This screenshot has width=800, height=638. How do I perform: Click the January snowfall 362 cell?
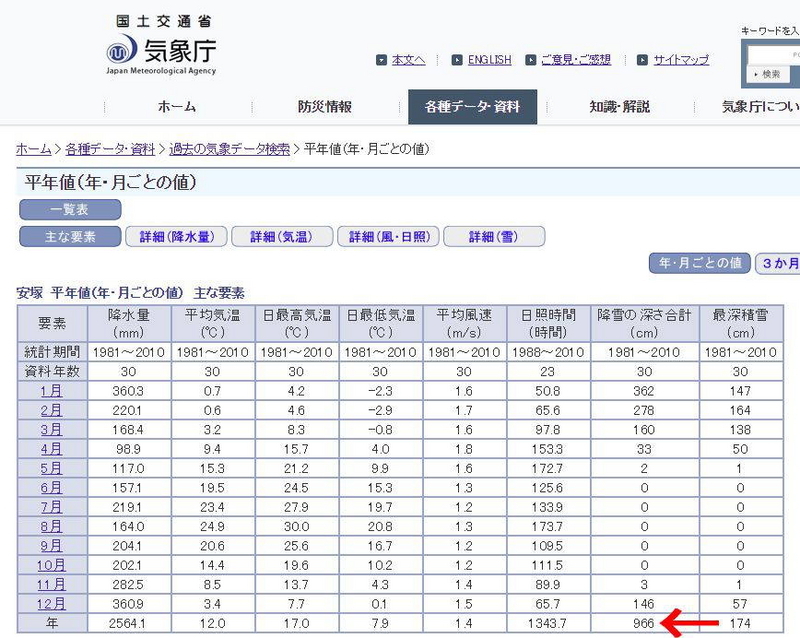[x=644, y=391]
